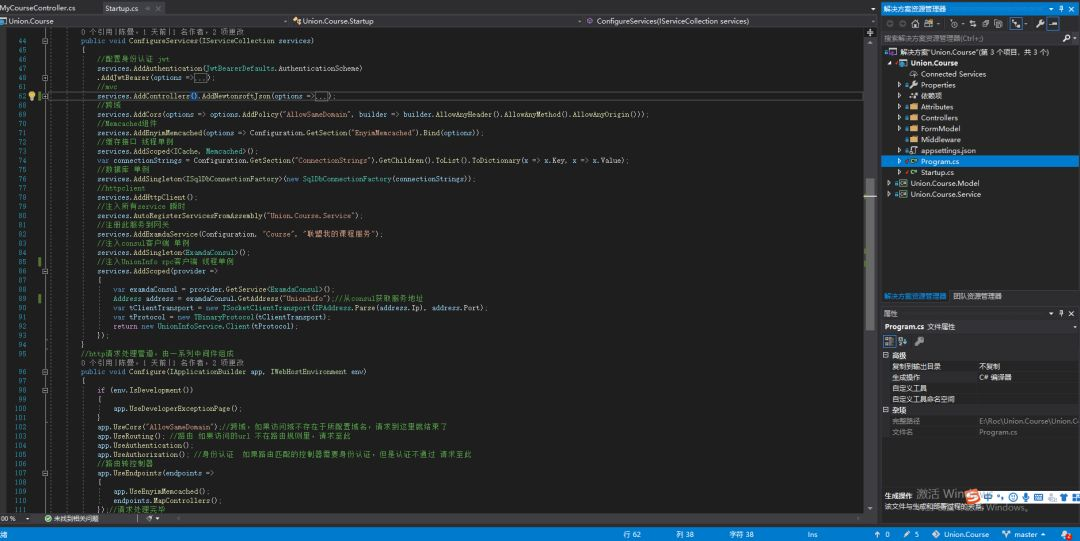This screenshot has width=1080, height=541.
Task: Expand the Controllers folder in Solution Explorer
Action: tap(900, 118)
